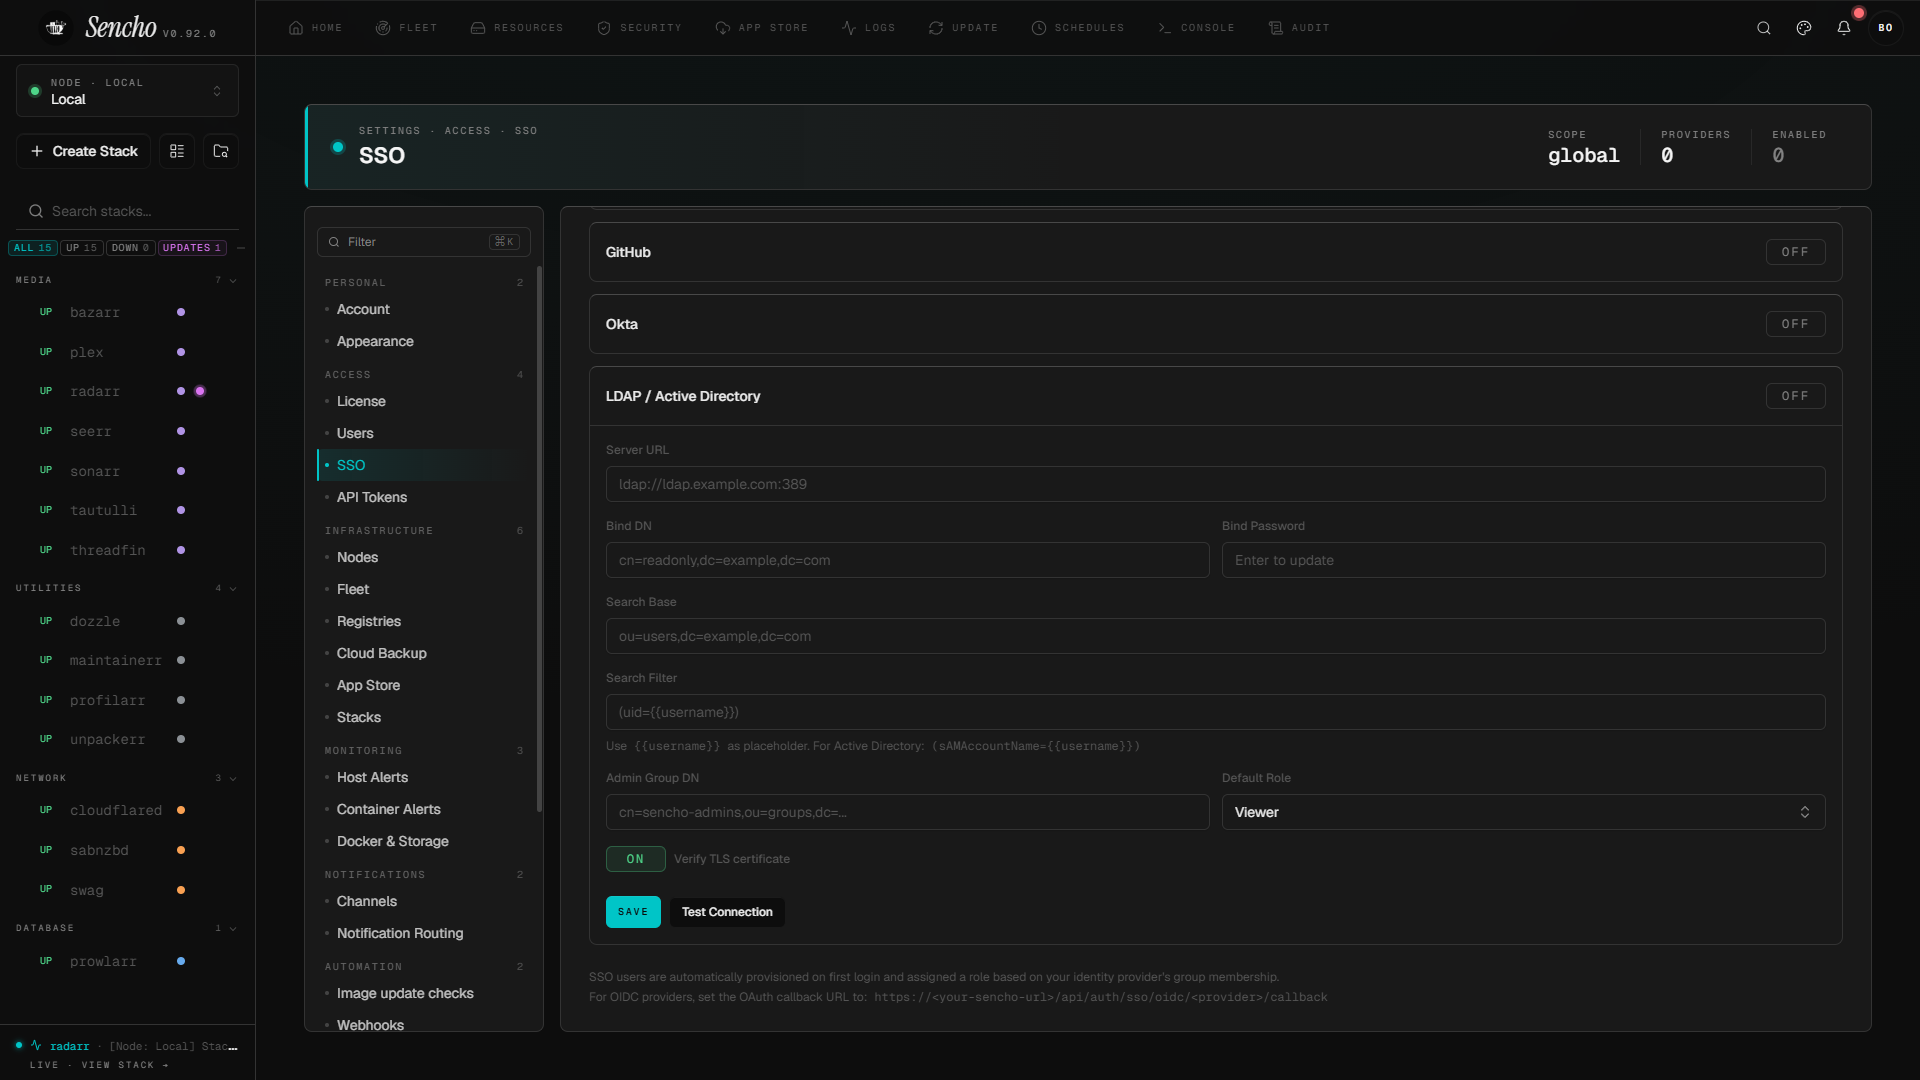
Task: Open the theme palette icon
Action: [1804, 28]
